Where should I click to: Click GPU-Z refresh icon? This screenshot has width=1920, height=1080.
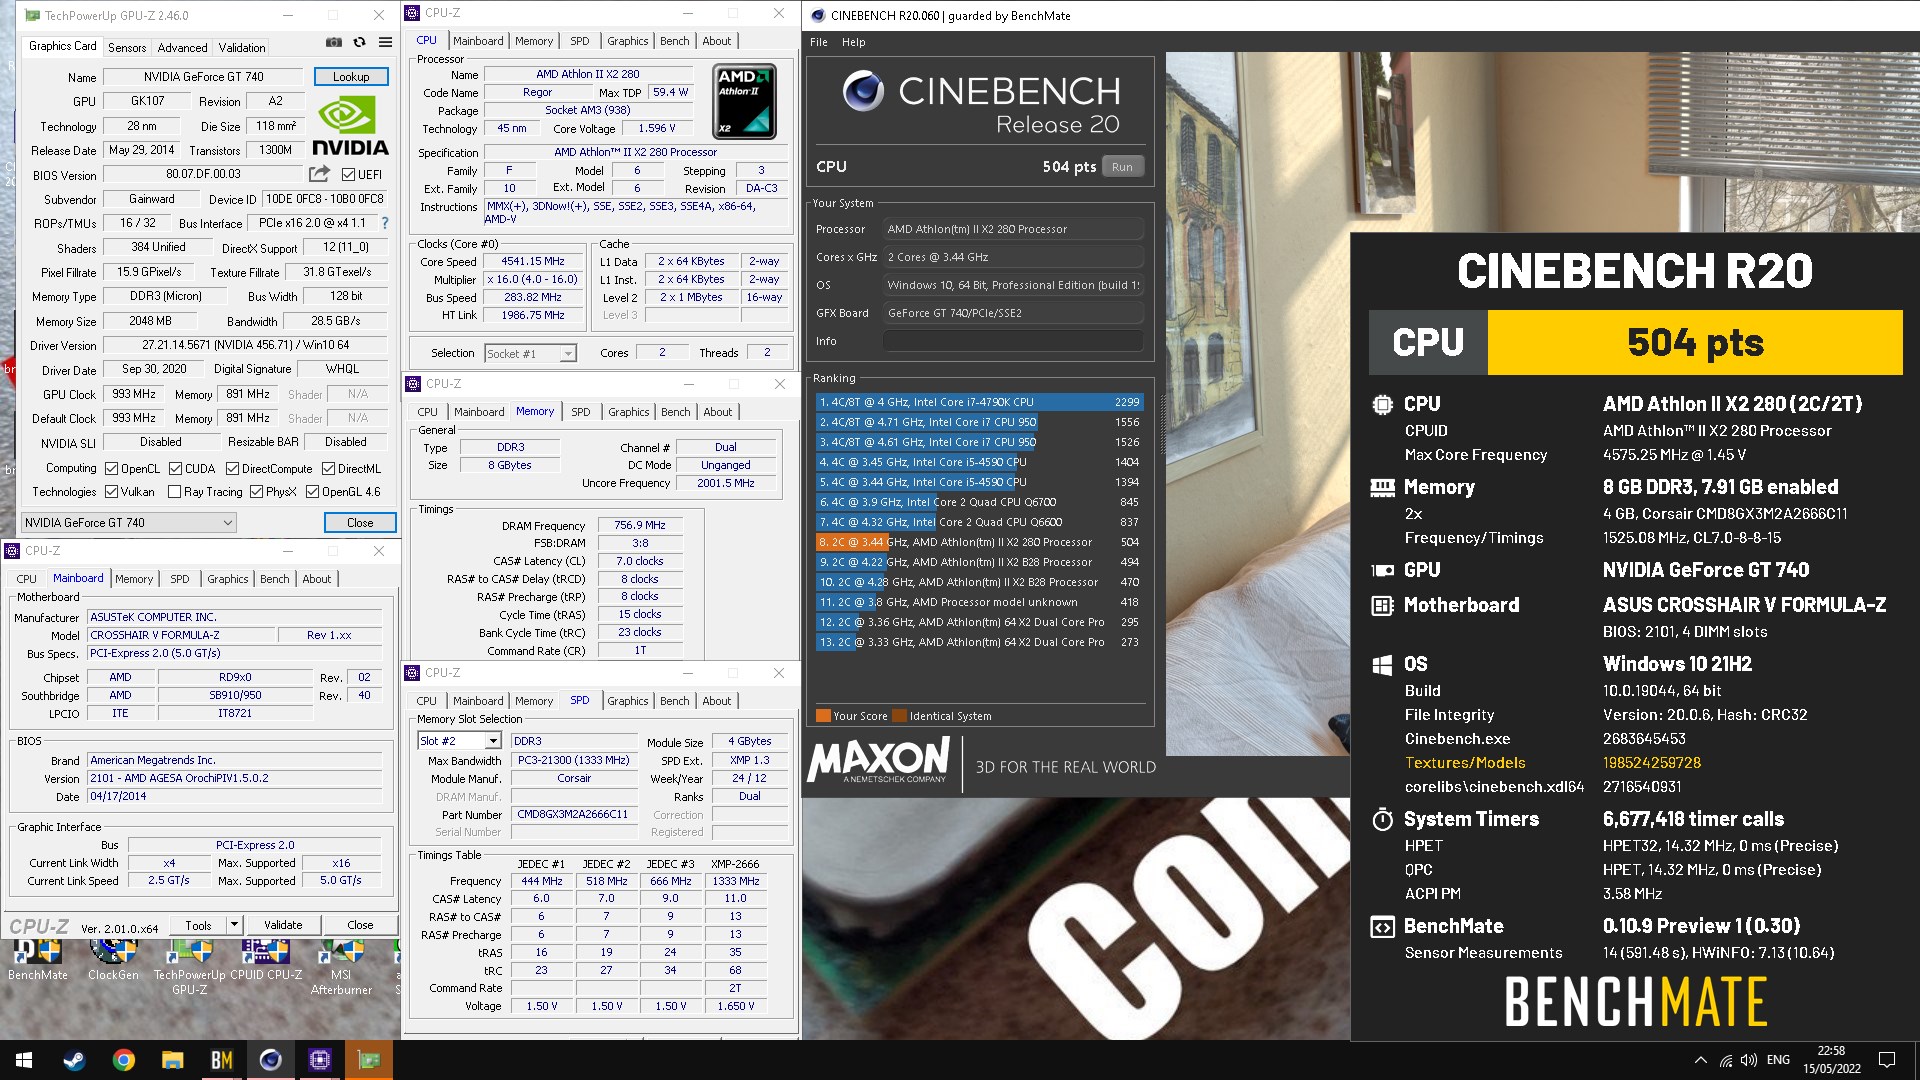tap(359, 43)
